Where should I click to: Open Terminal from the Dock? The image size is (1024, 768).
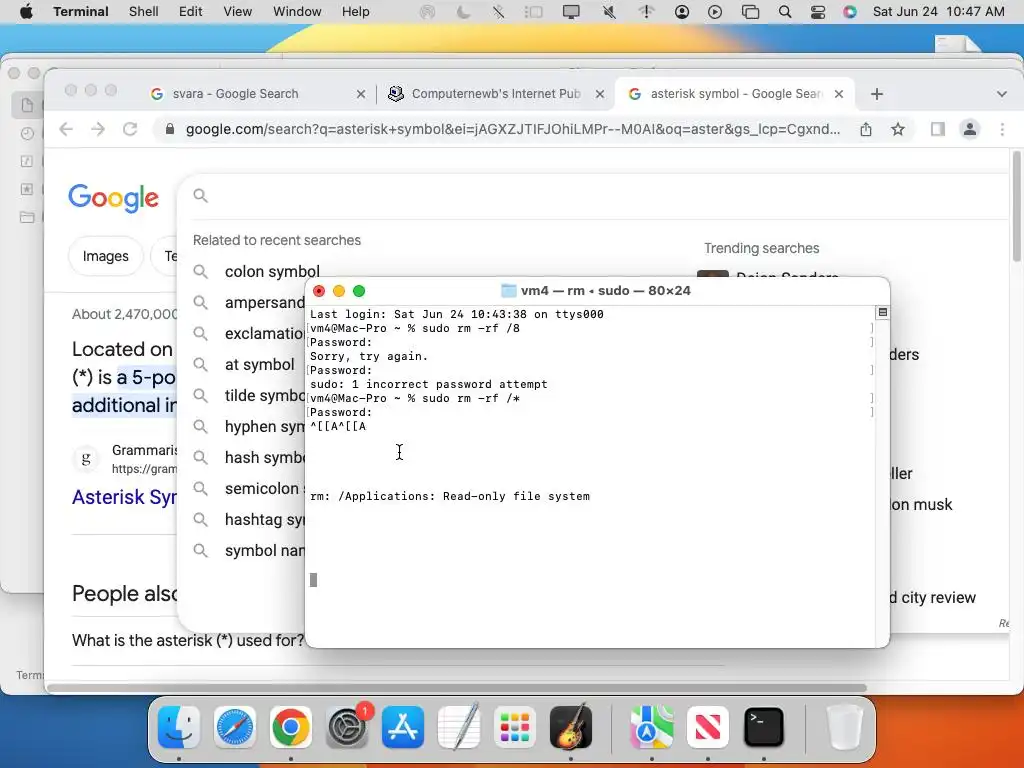click(x=763, y=726)
